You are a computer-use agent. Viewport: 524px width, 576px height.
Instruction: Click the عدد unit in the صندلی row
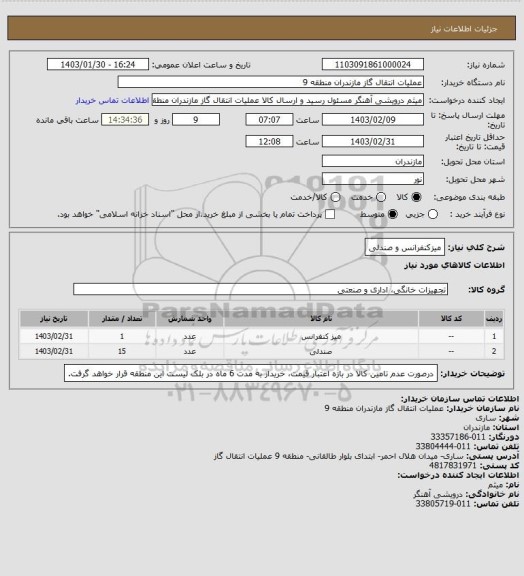(x=190, y=351)
